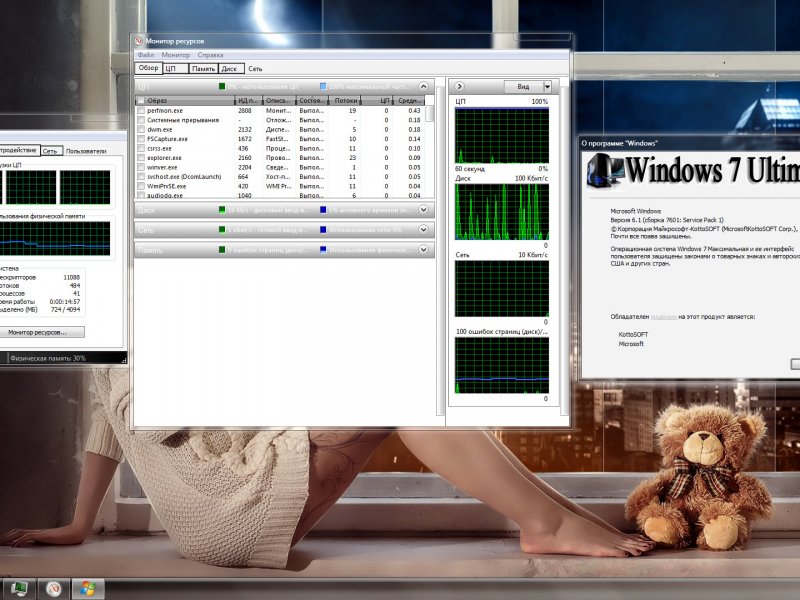
Task: Click green legend square in Память header
Action: pyautogui.click(x=222, y=249)
